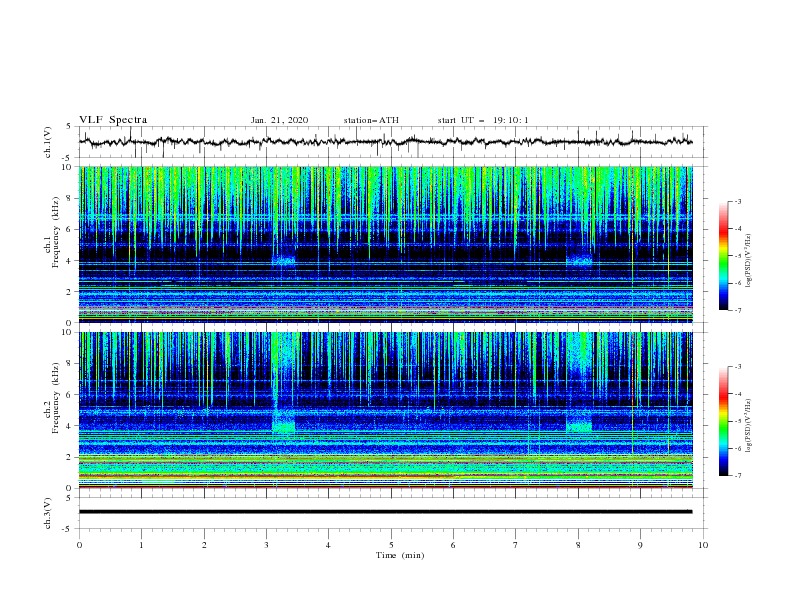Click the time axis tick label "9"

[640, 545]
